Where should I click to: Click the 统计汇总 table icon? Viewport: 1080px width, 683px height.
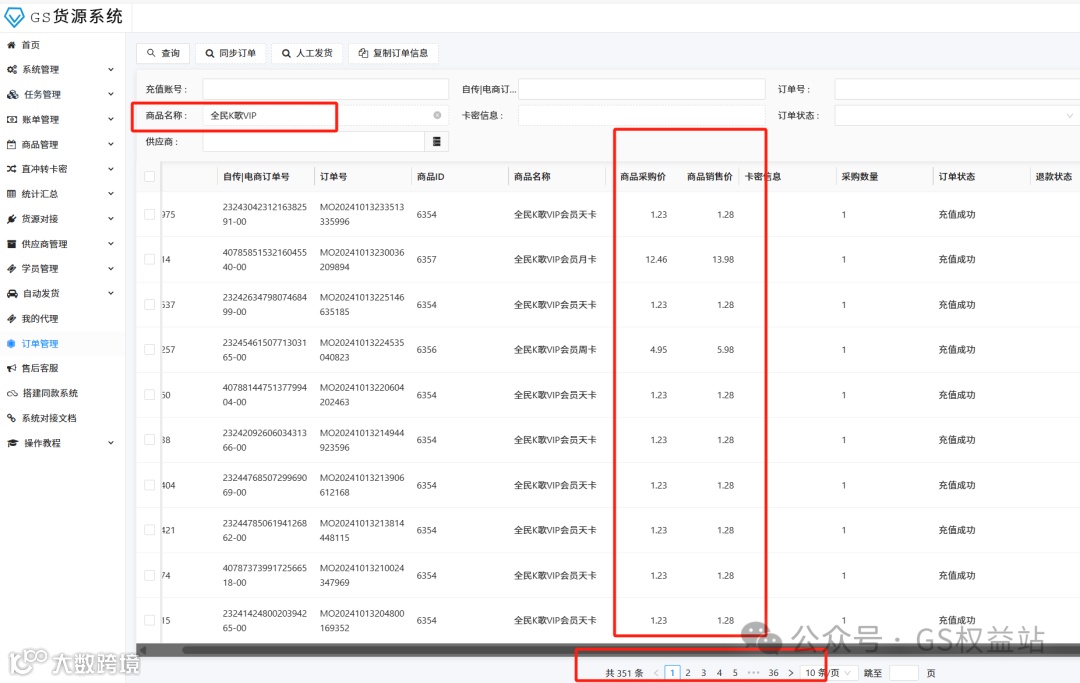point(11,194)
